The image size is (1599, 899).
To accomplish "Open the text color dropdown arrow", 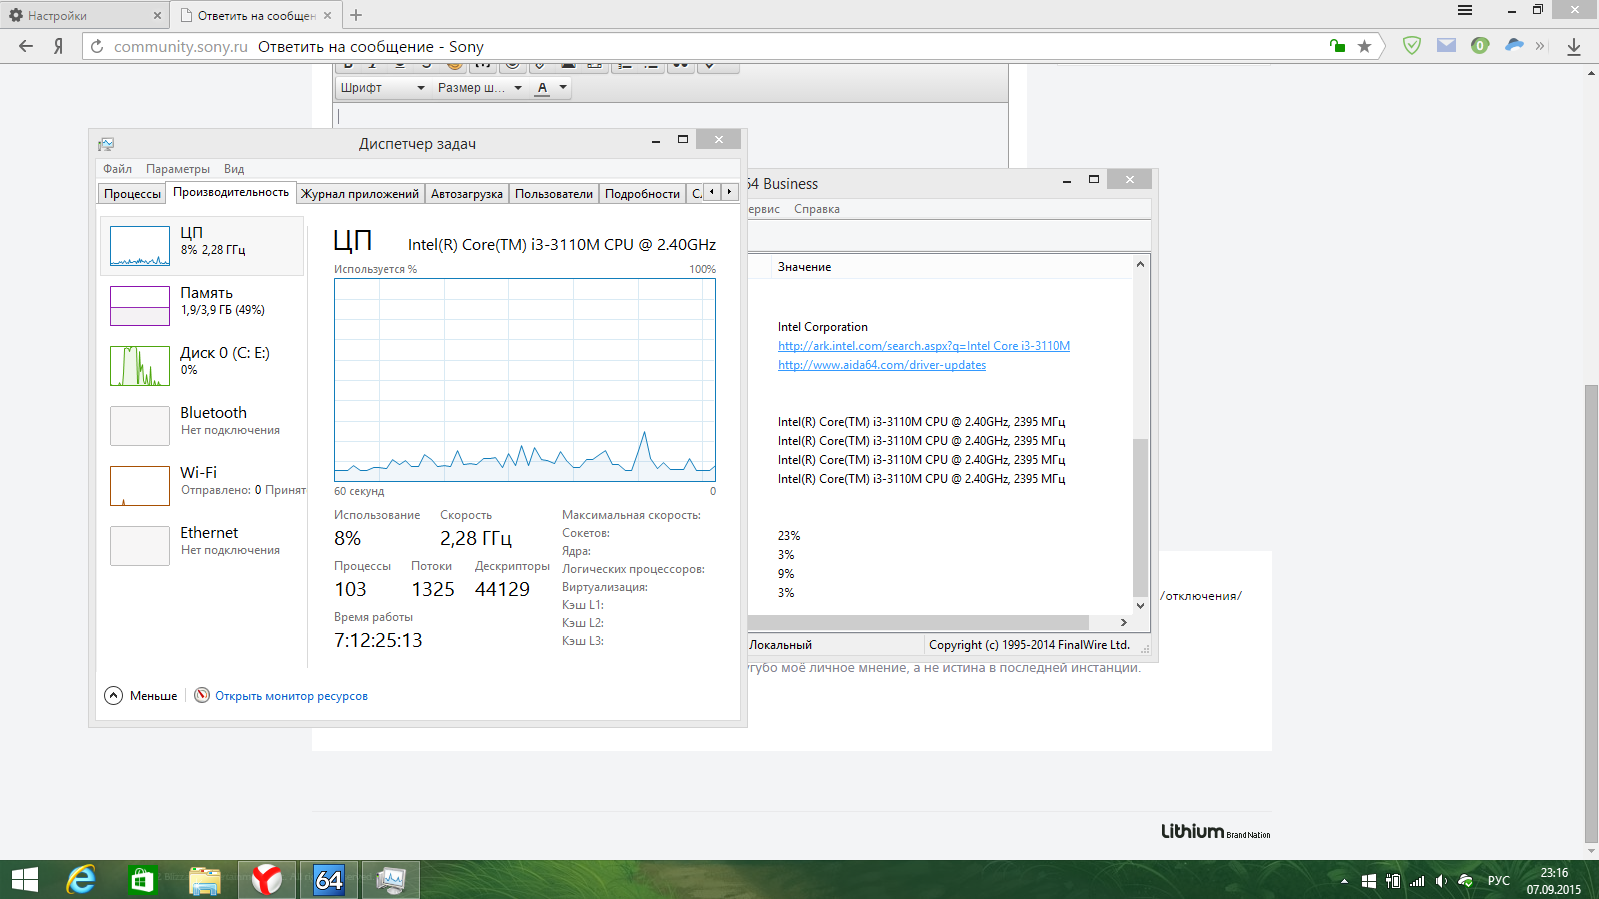I will pos(563,88).
